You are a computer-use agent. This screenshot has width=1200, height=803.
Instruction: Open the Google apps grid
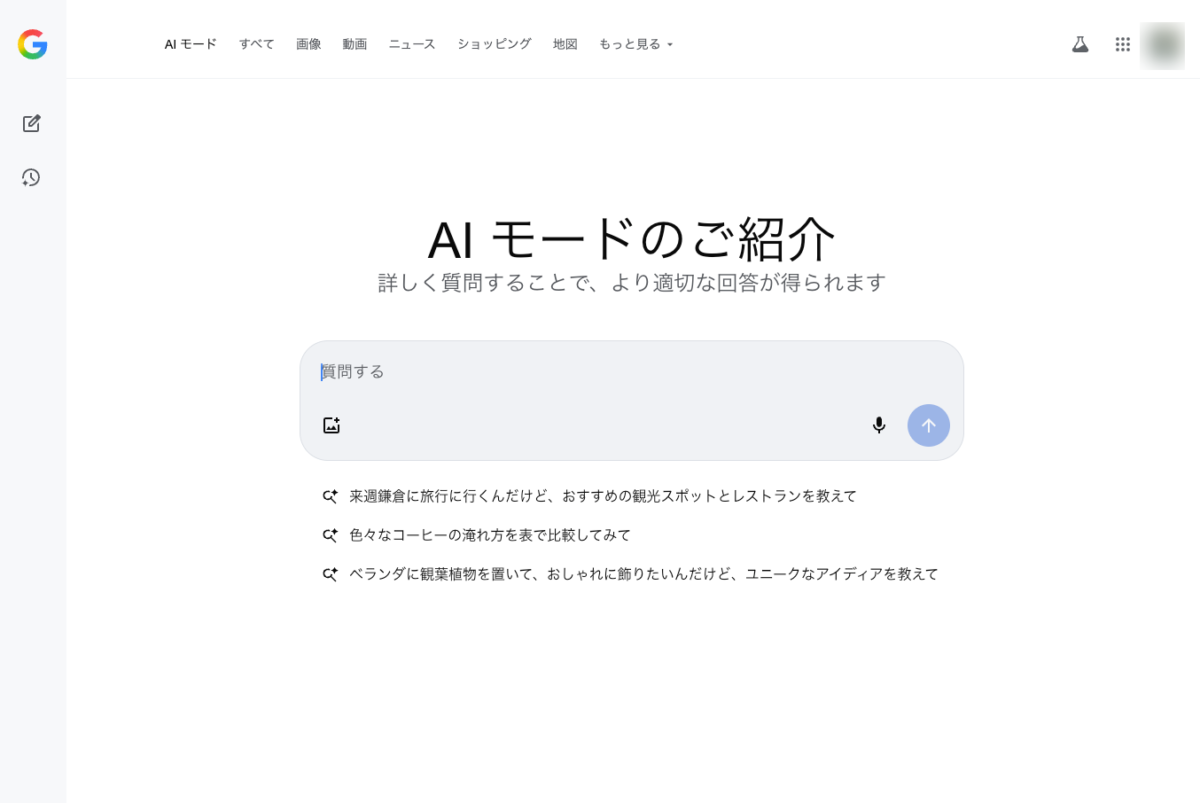coord(1123,44)
